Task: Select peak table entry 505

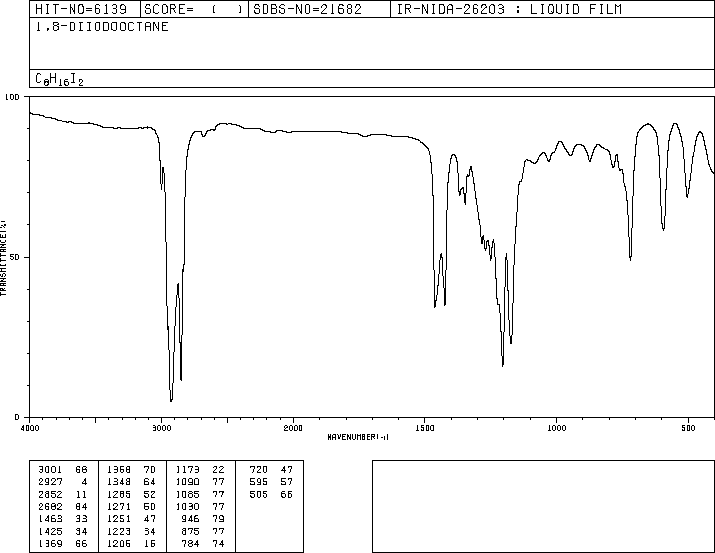Action: [x=259, y=495]
